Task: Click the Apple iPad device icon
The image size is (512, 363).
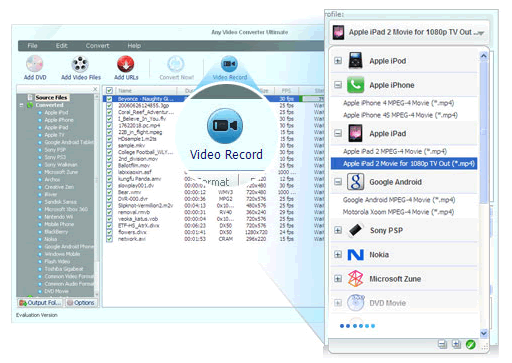Action: click(x=355, y=133)
